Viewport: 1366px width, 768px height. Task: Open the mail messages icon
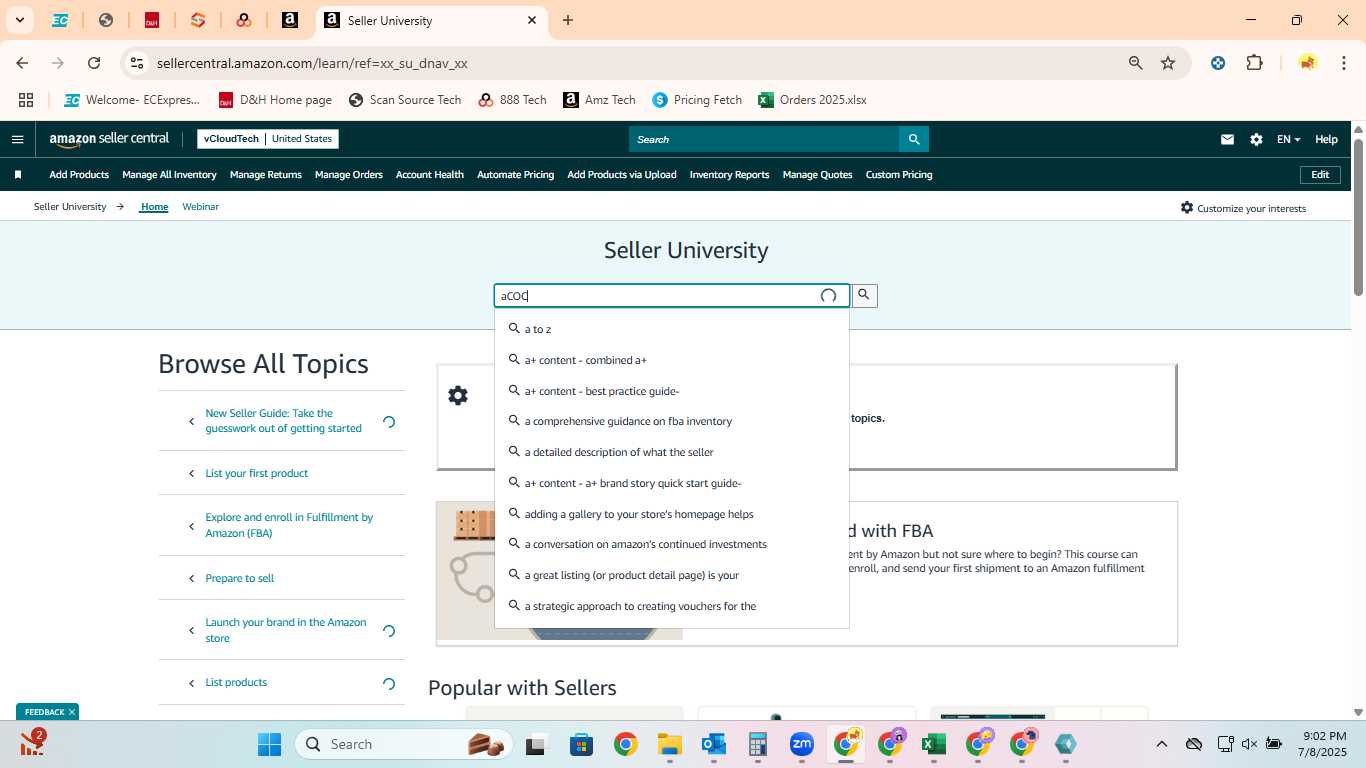[x=1227, y=140]
